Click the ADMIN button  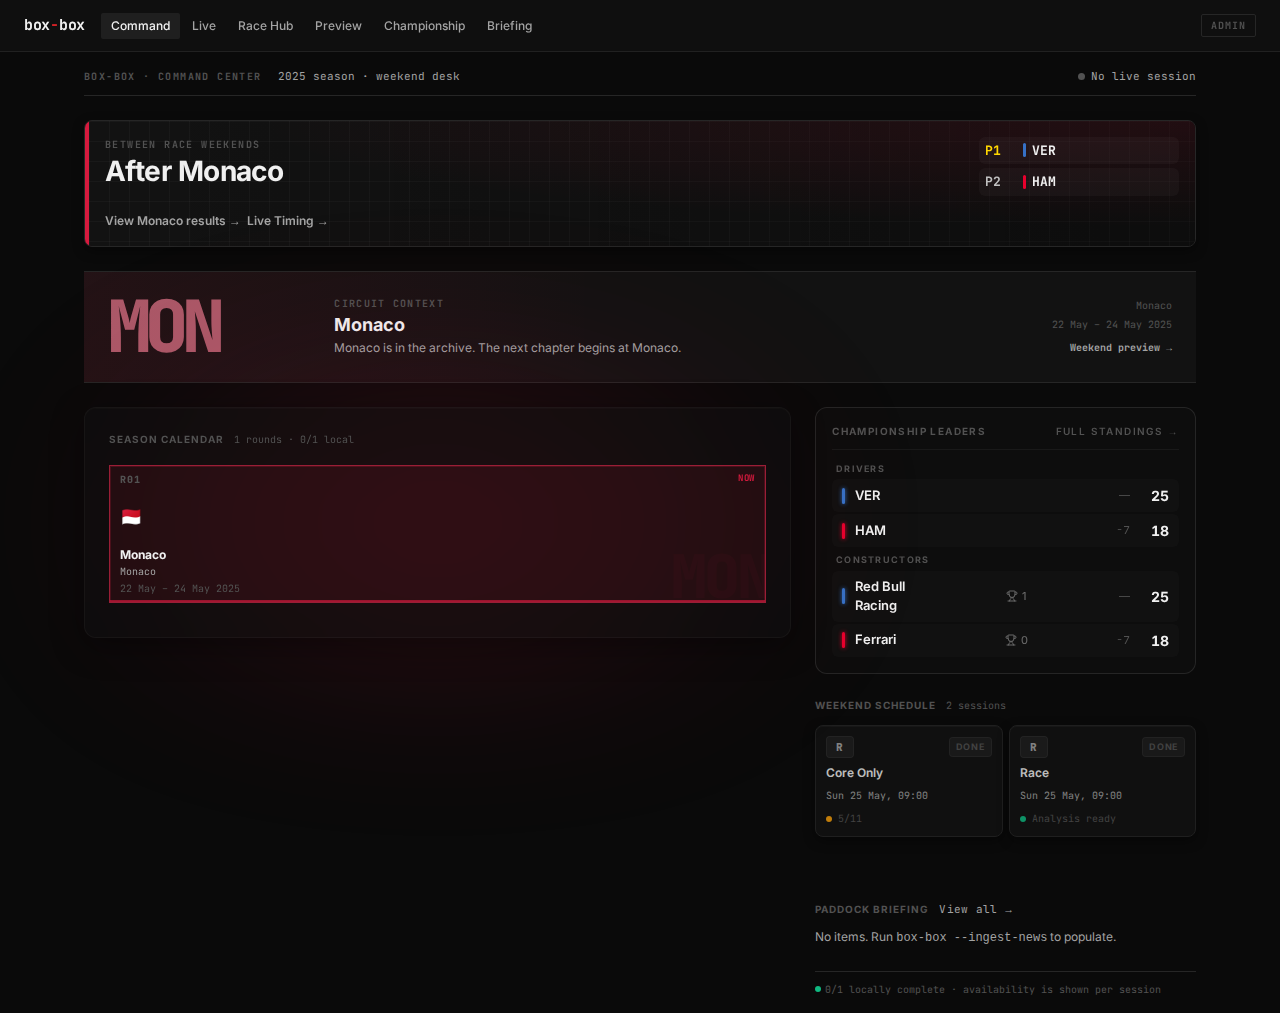pyautogui.click(x=1228, y=26)
